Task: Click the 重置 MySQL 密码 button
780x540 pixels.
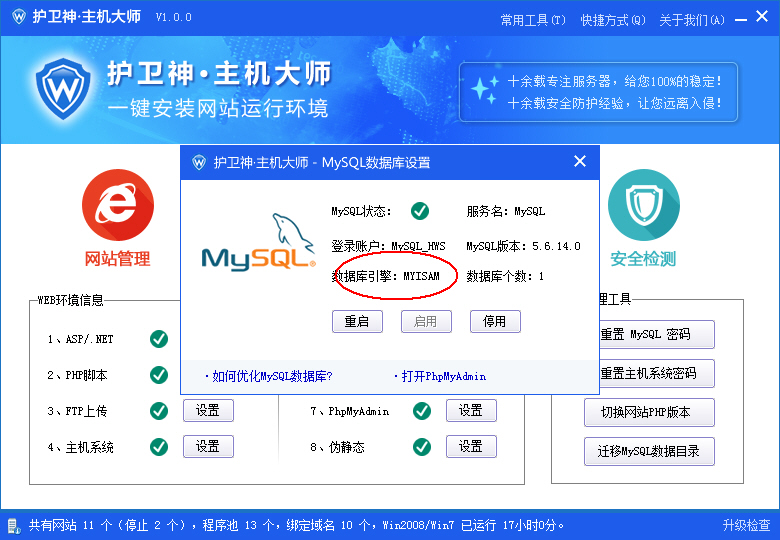Action: click(x=649, y=335)
